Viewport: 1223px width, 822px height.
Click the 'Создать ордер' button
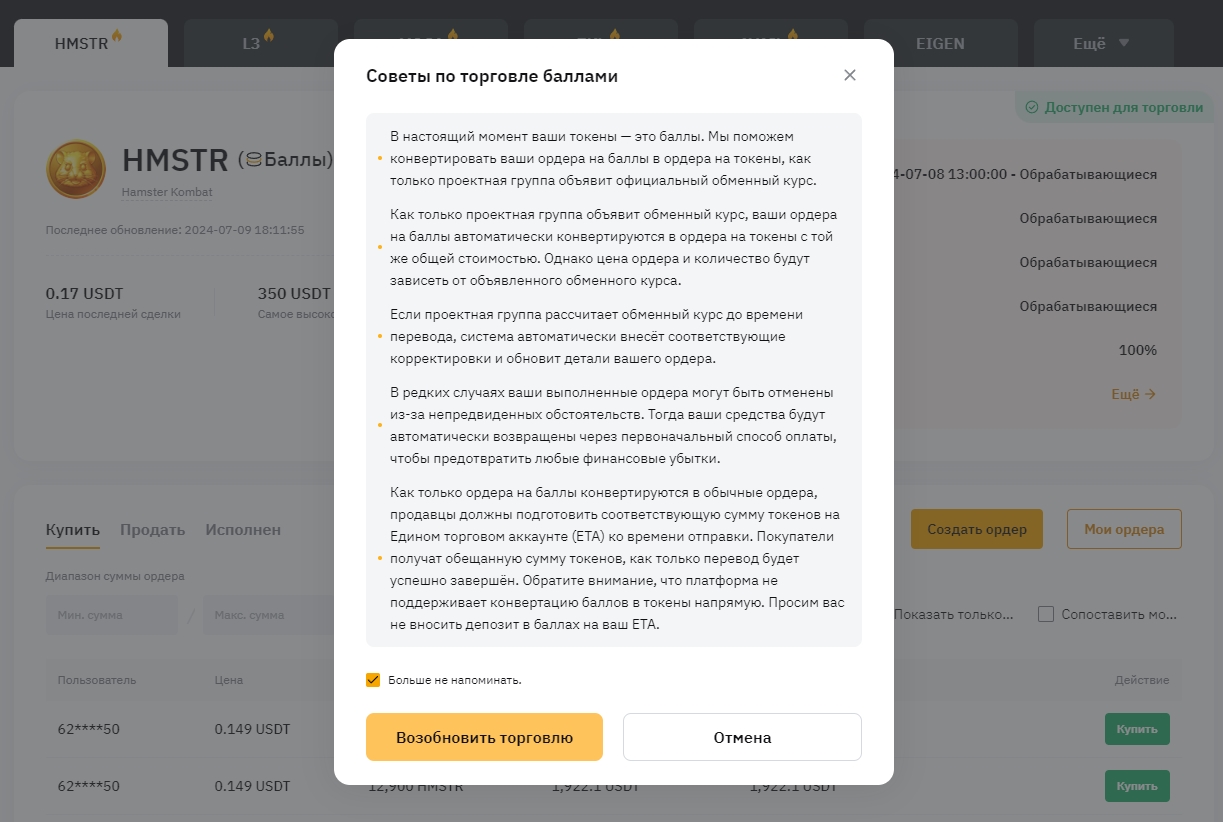pos(976,529)
